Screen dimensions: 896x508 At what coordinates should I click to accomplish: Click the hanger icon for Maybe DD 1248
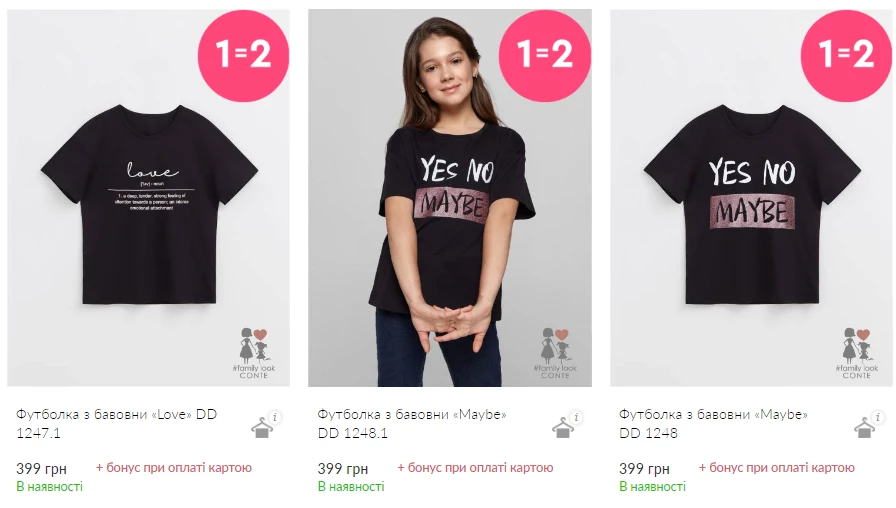coord(865,427)
